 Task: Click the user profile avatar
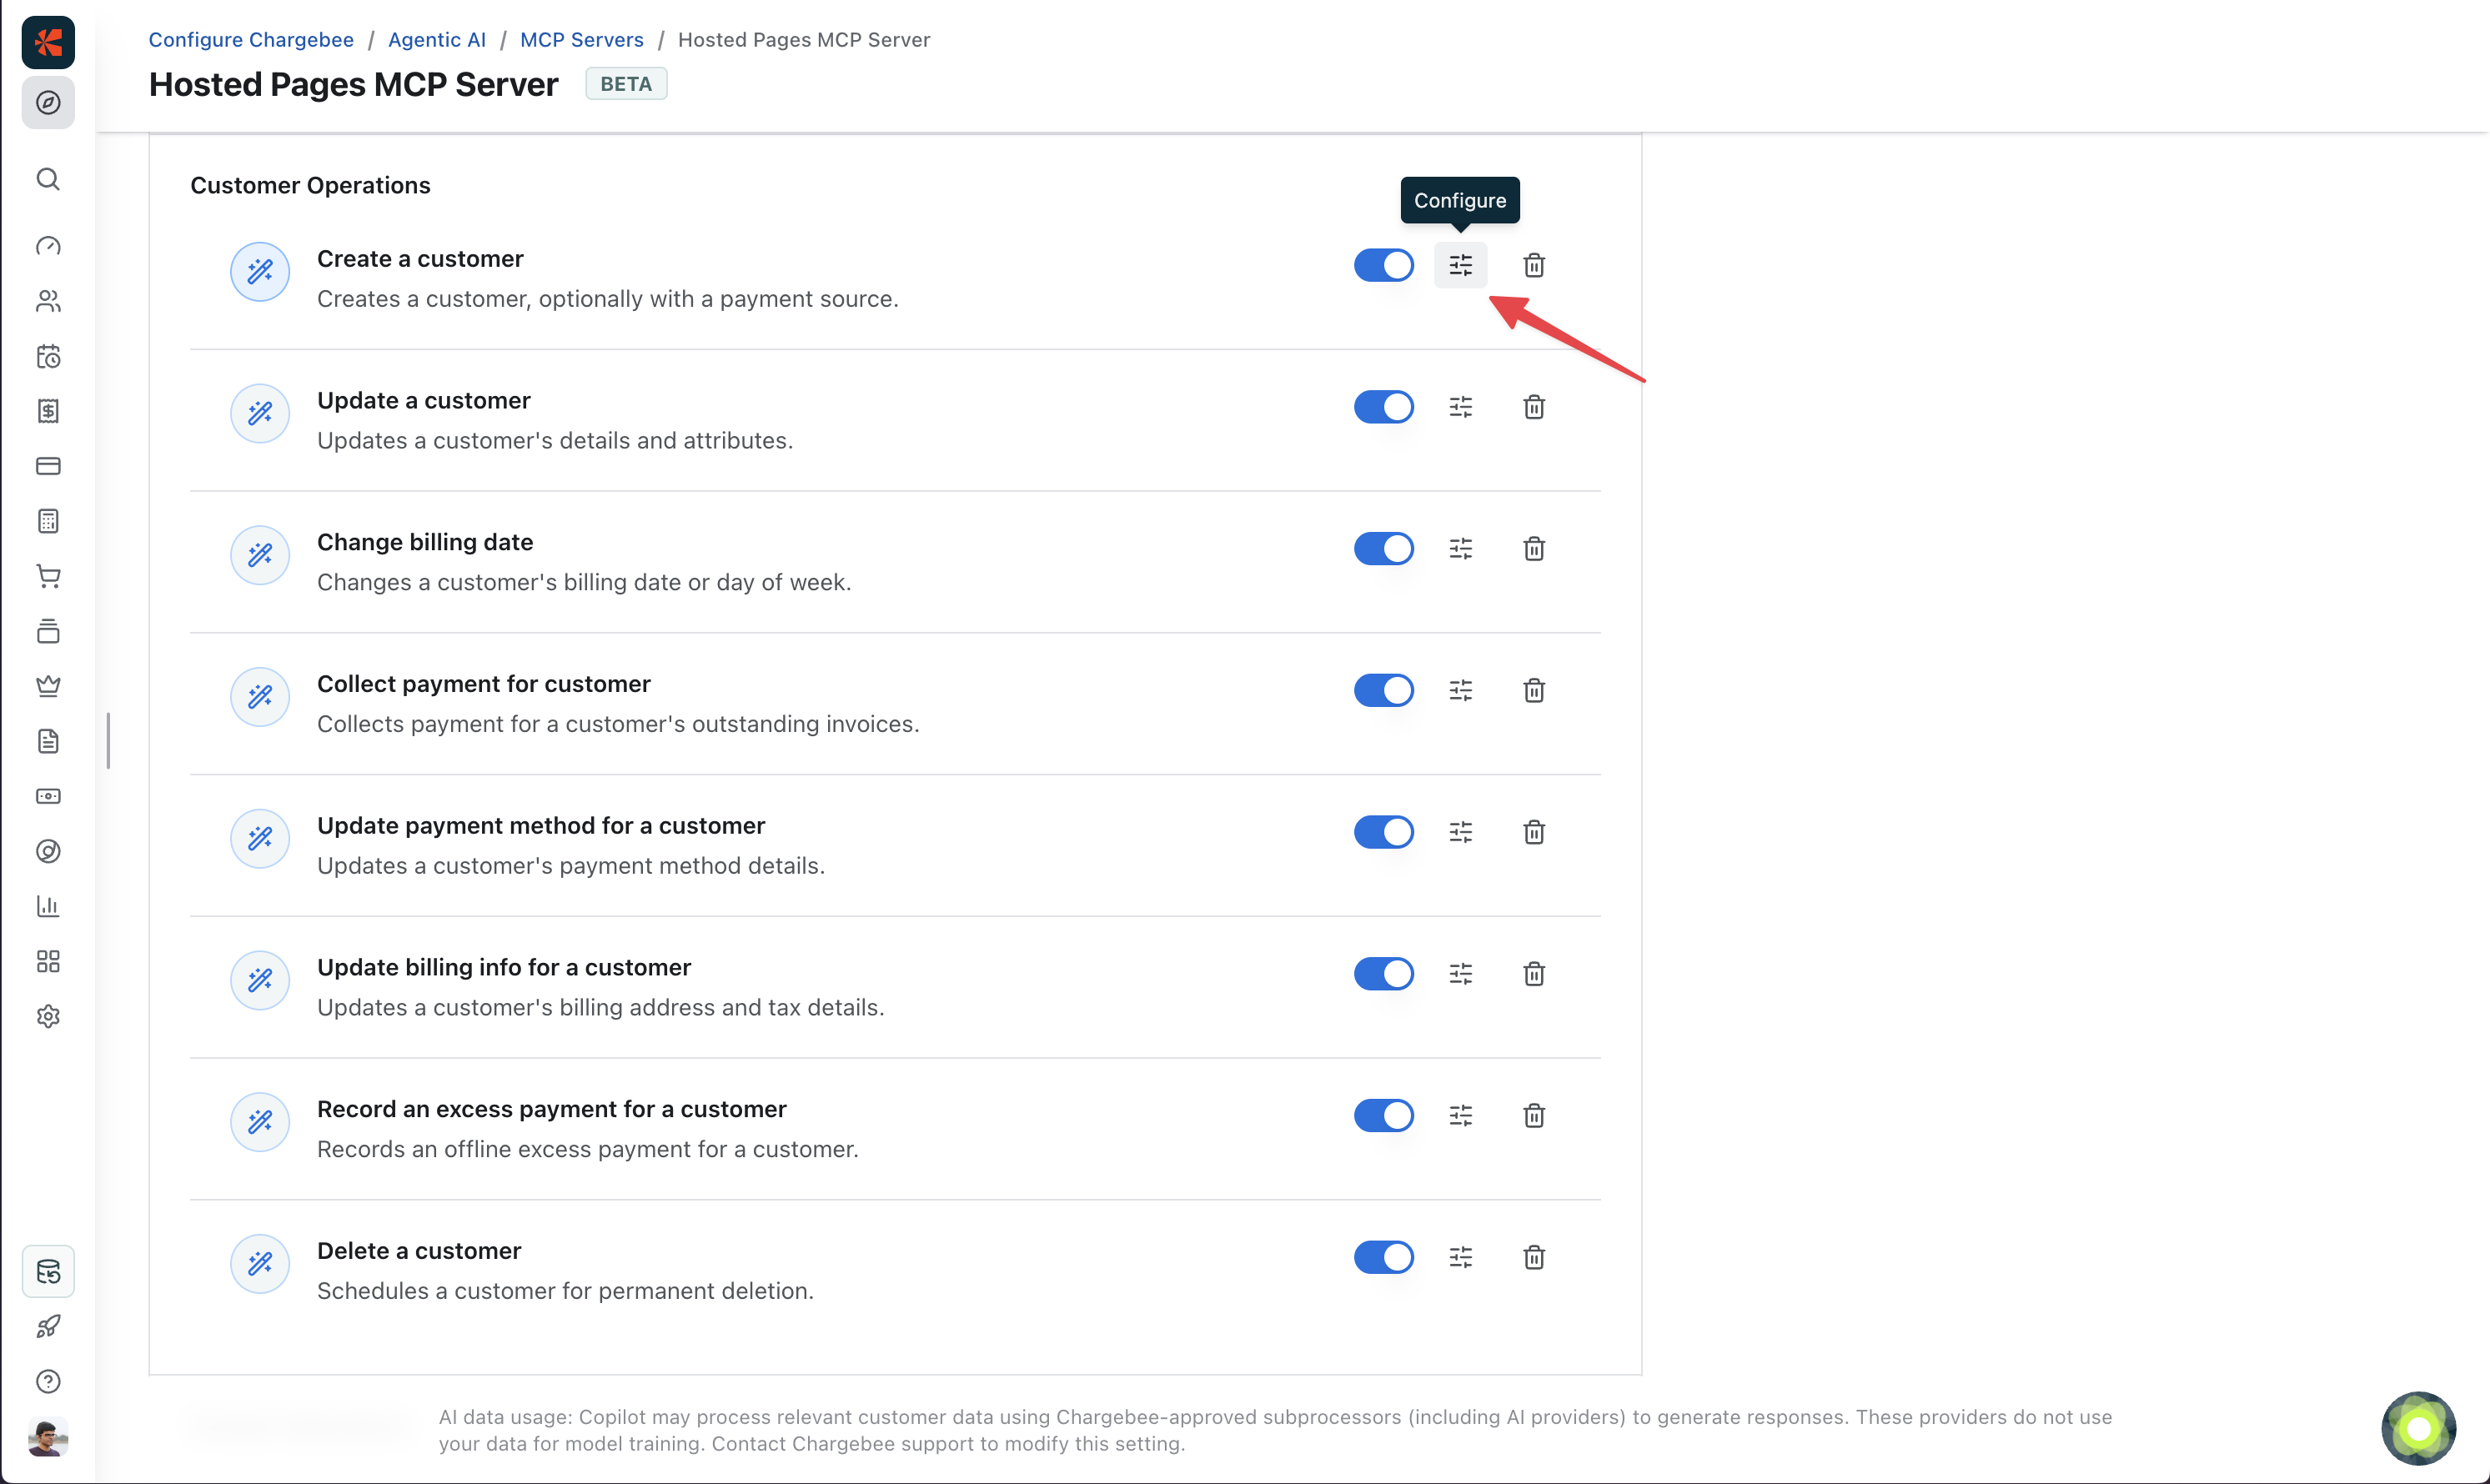coord(48,1437)
